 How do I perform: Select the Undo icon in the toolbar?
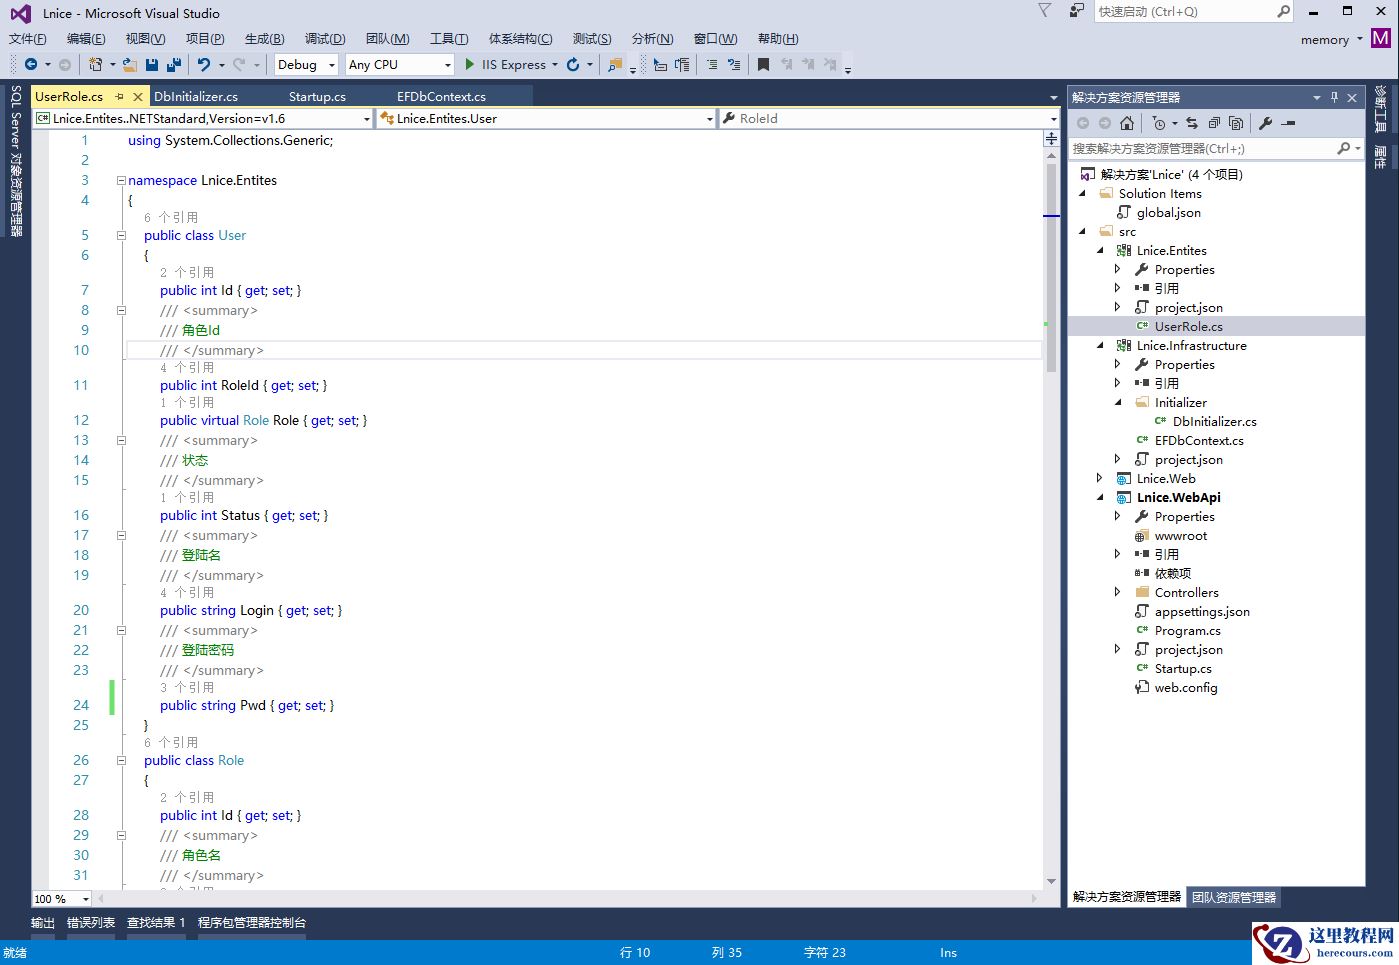[205, 64]
